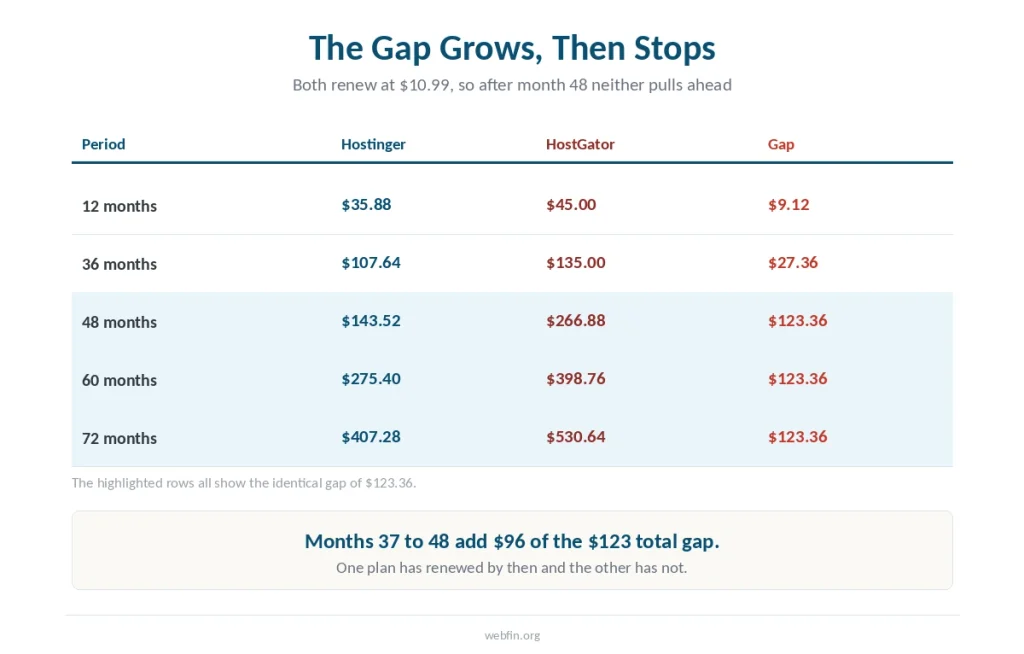This screenshot has width=1024, height=654.
Task: Click HostGator price $45.00
Action: [x=571, y=204]
